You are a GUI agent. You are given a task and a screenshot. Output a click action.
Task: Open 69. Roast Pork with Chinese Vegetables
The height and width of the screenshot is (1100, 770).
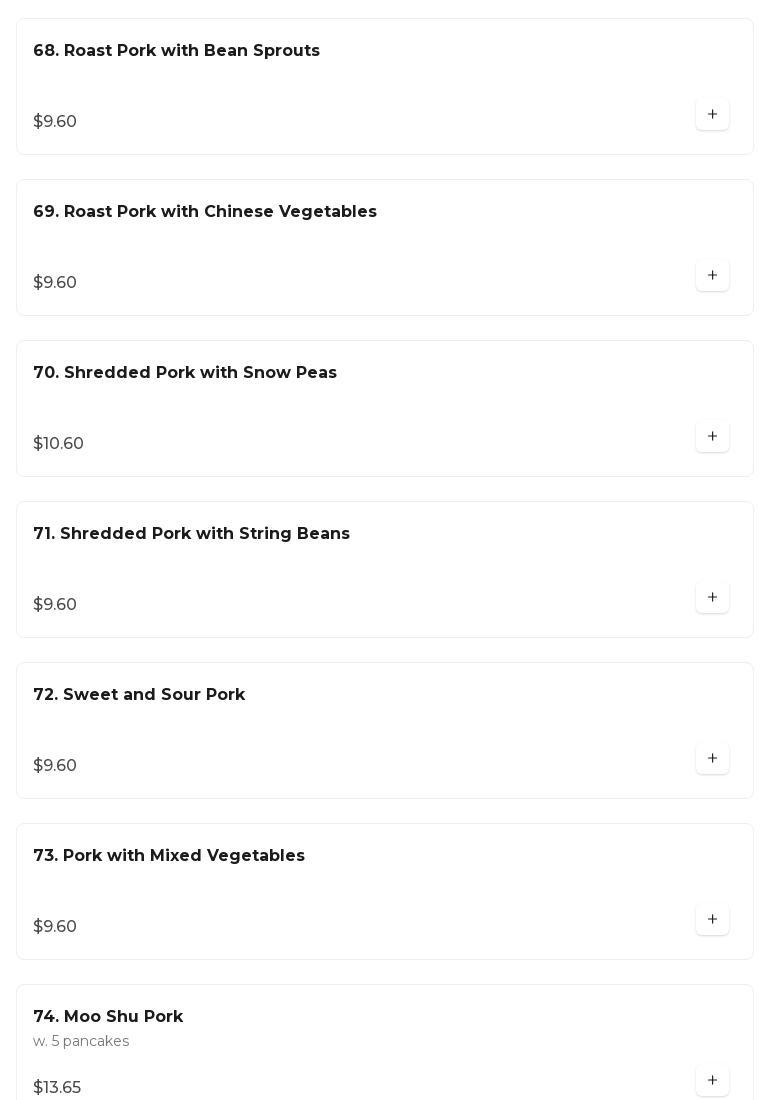tap(205, 212)
